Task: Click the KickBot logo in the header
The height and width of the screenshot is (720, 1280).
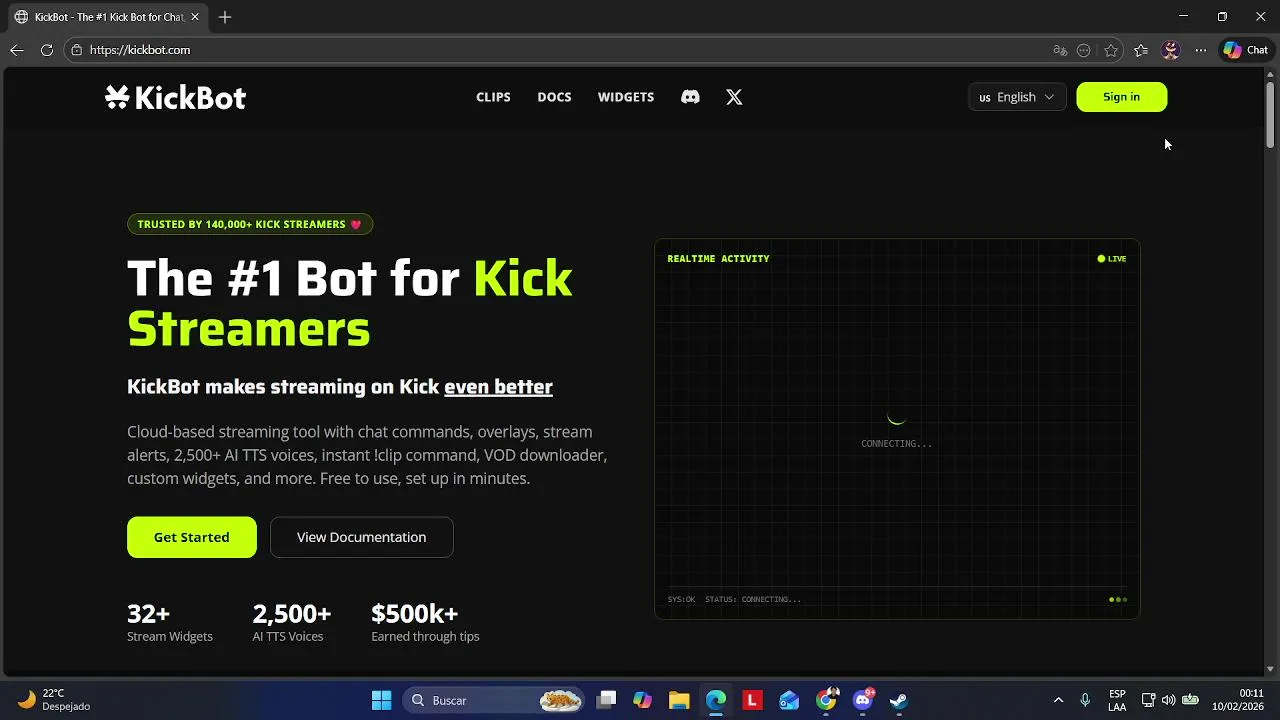Action: click(175, 97)
